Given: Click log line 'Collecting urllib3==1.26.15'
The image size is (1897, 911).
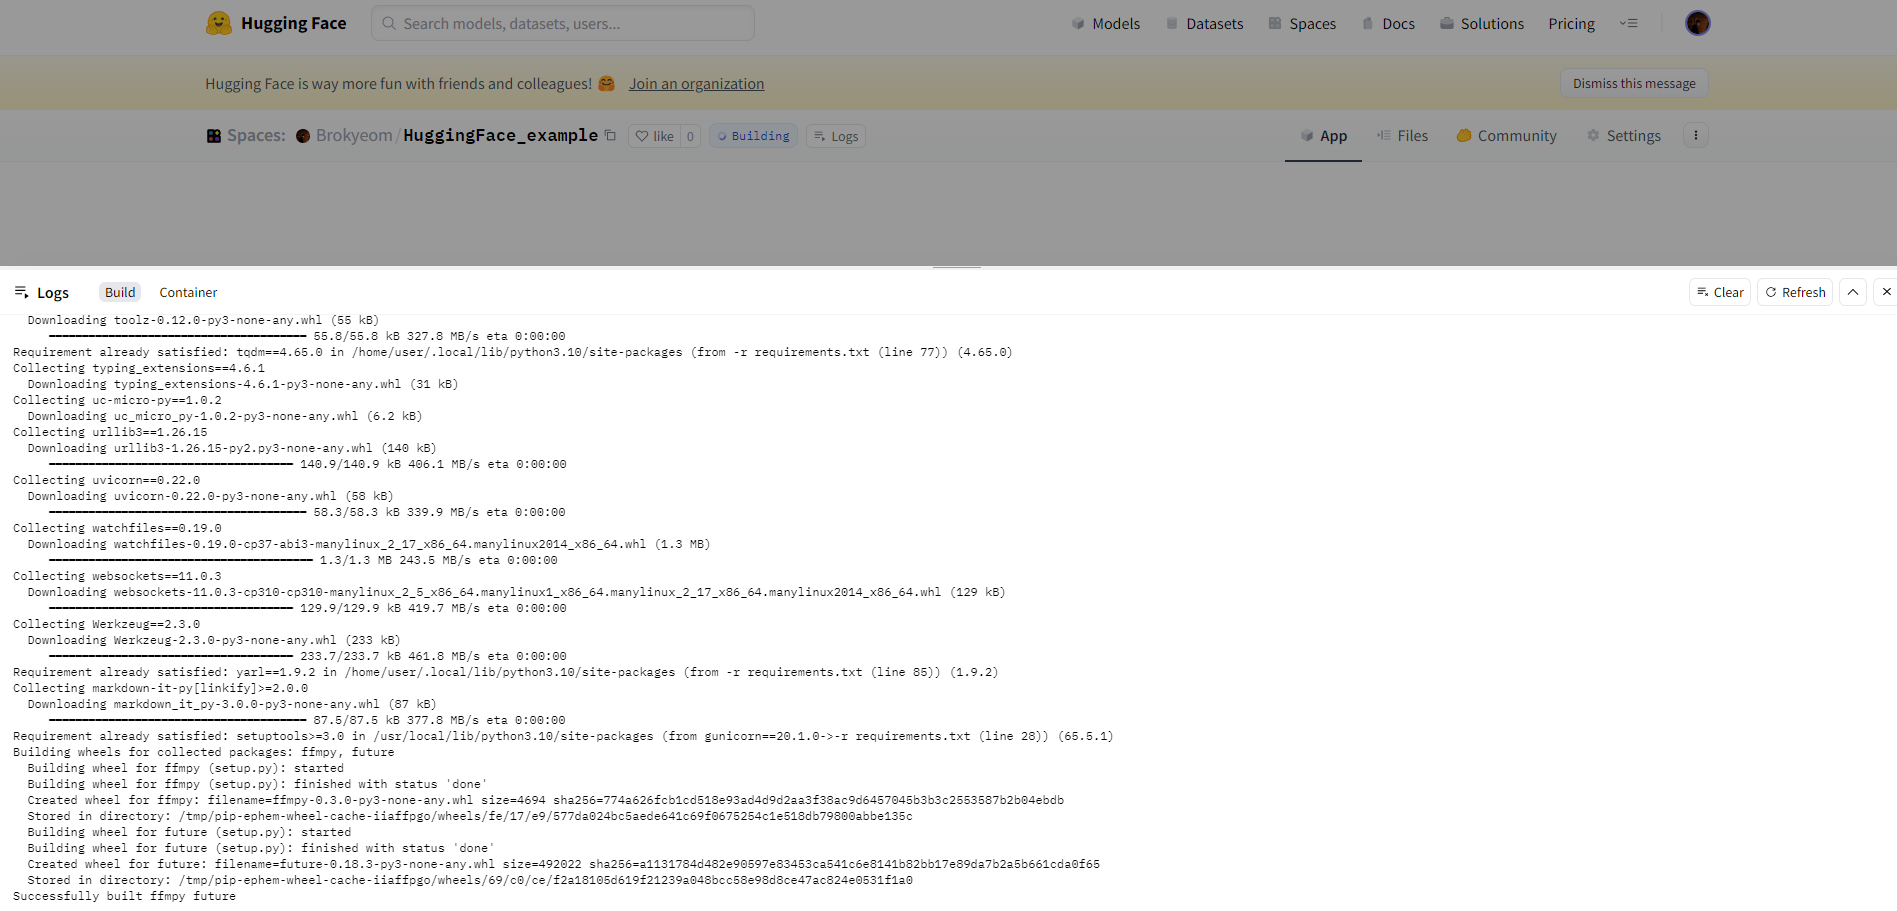Looking at the screenshot, I should click(x=110, y=432).
